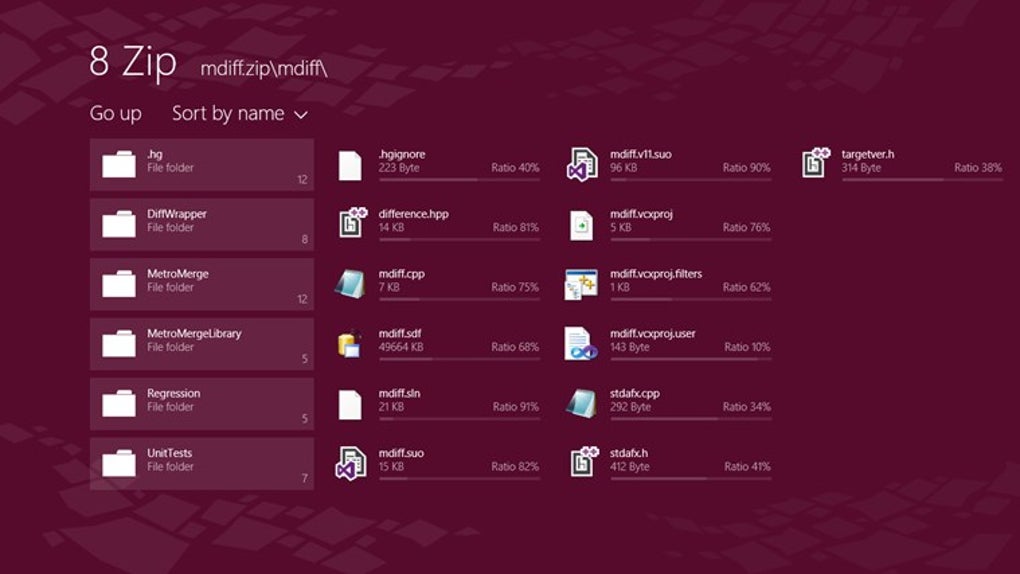Click the mdiff.vcxproj.filters icon

tap(581, 284)
